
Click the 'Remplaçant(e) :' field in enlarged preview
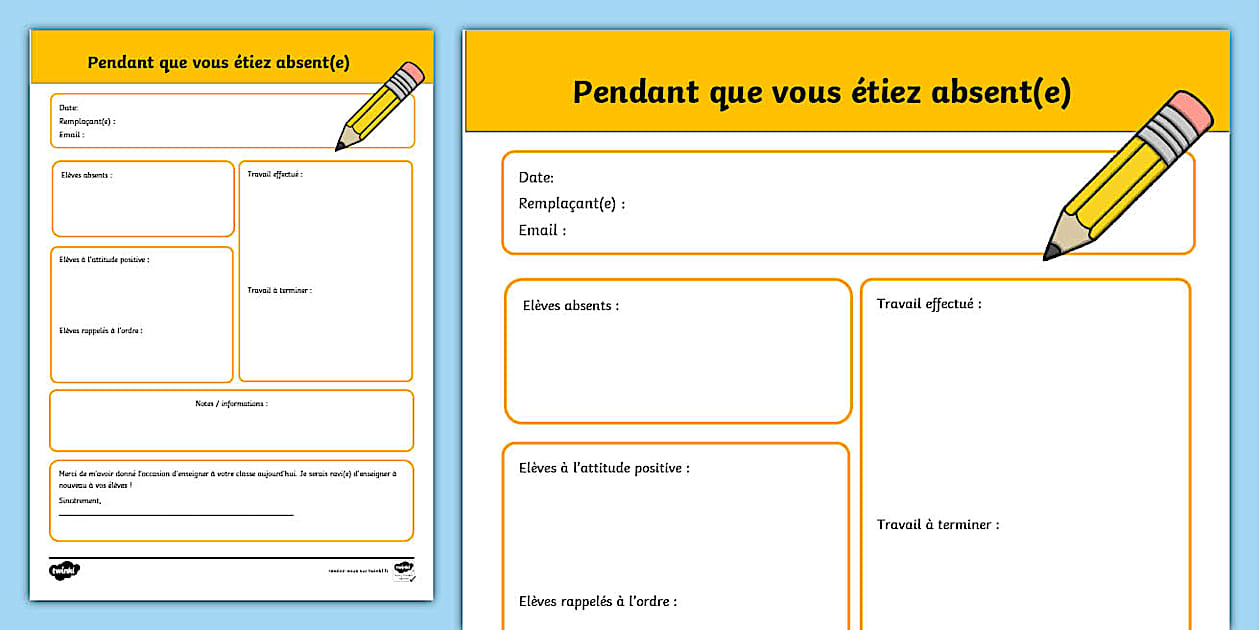571,204
